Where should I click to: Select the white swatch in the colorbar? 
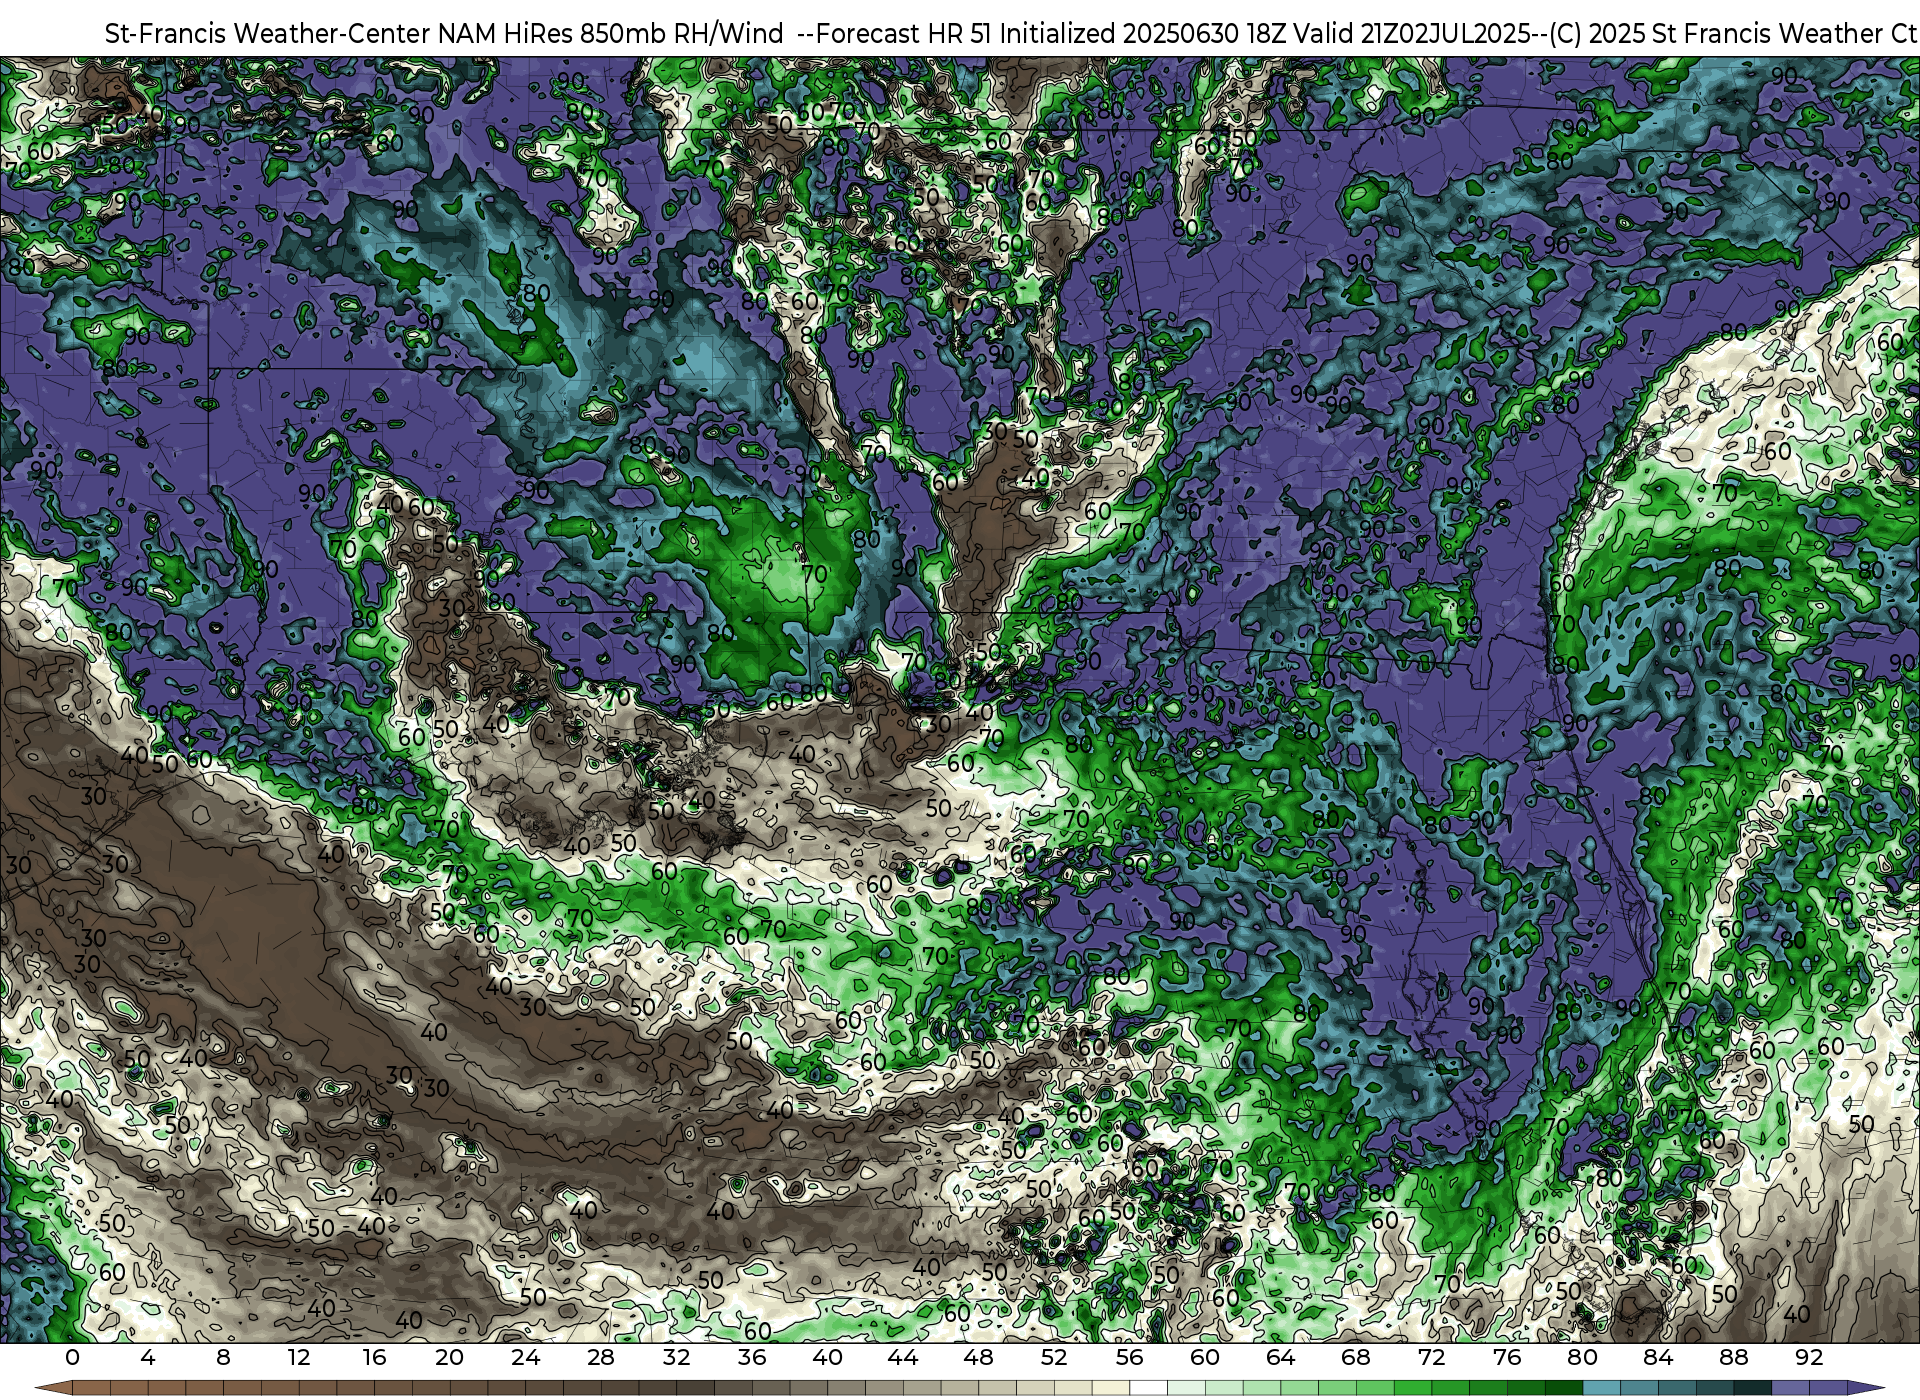1148,1388
